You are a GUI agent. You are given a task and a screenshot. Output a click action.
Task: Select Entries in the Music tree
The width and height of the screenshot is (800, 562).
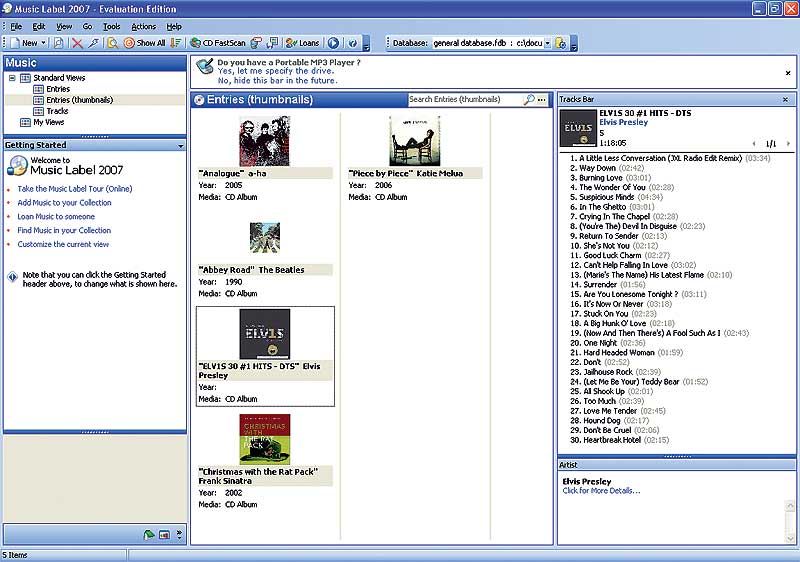coord(58,89)
